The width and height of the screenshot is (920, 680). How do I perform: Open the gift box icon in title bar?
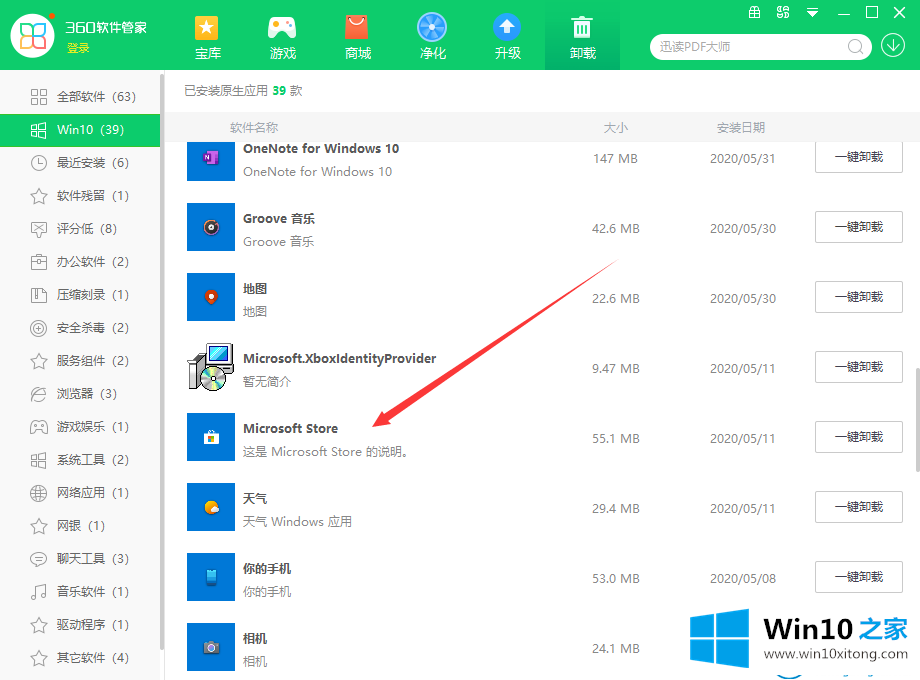755,12
